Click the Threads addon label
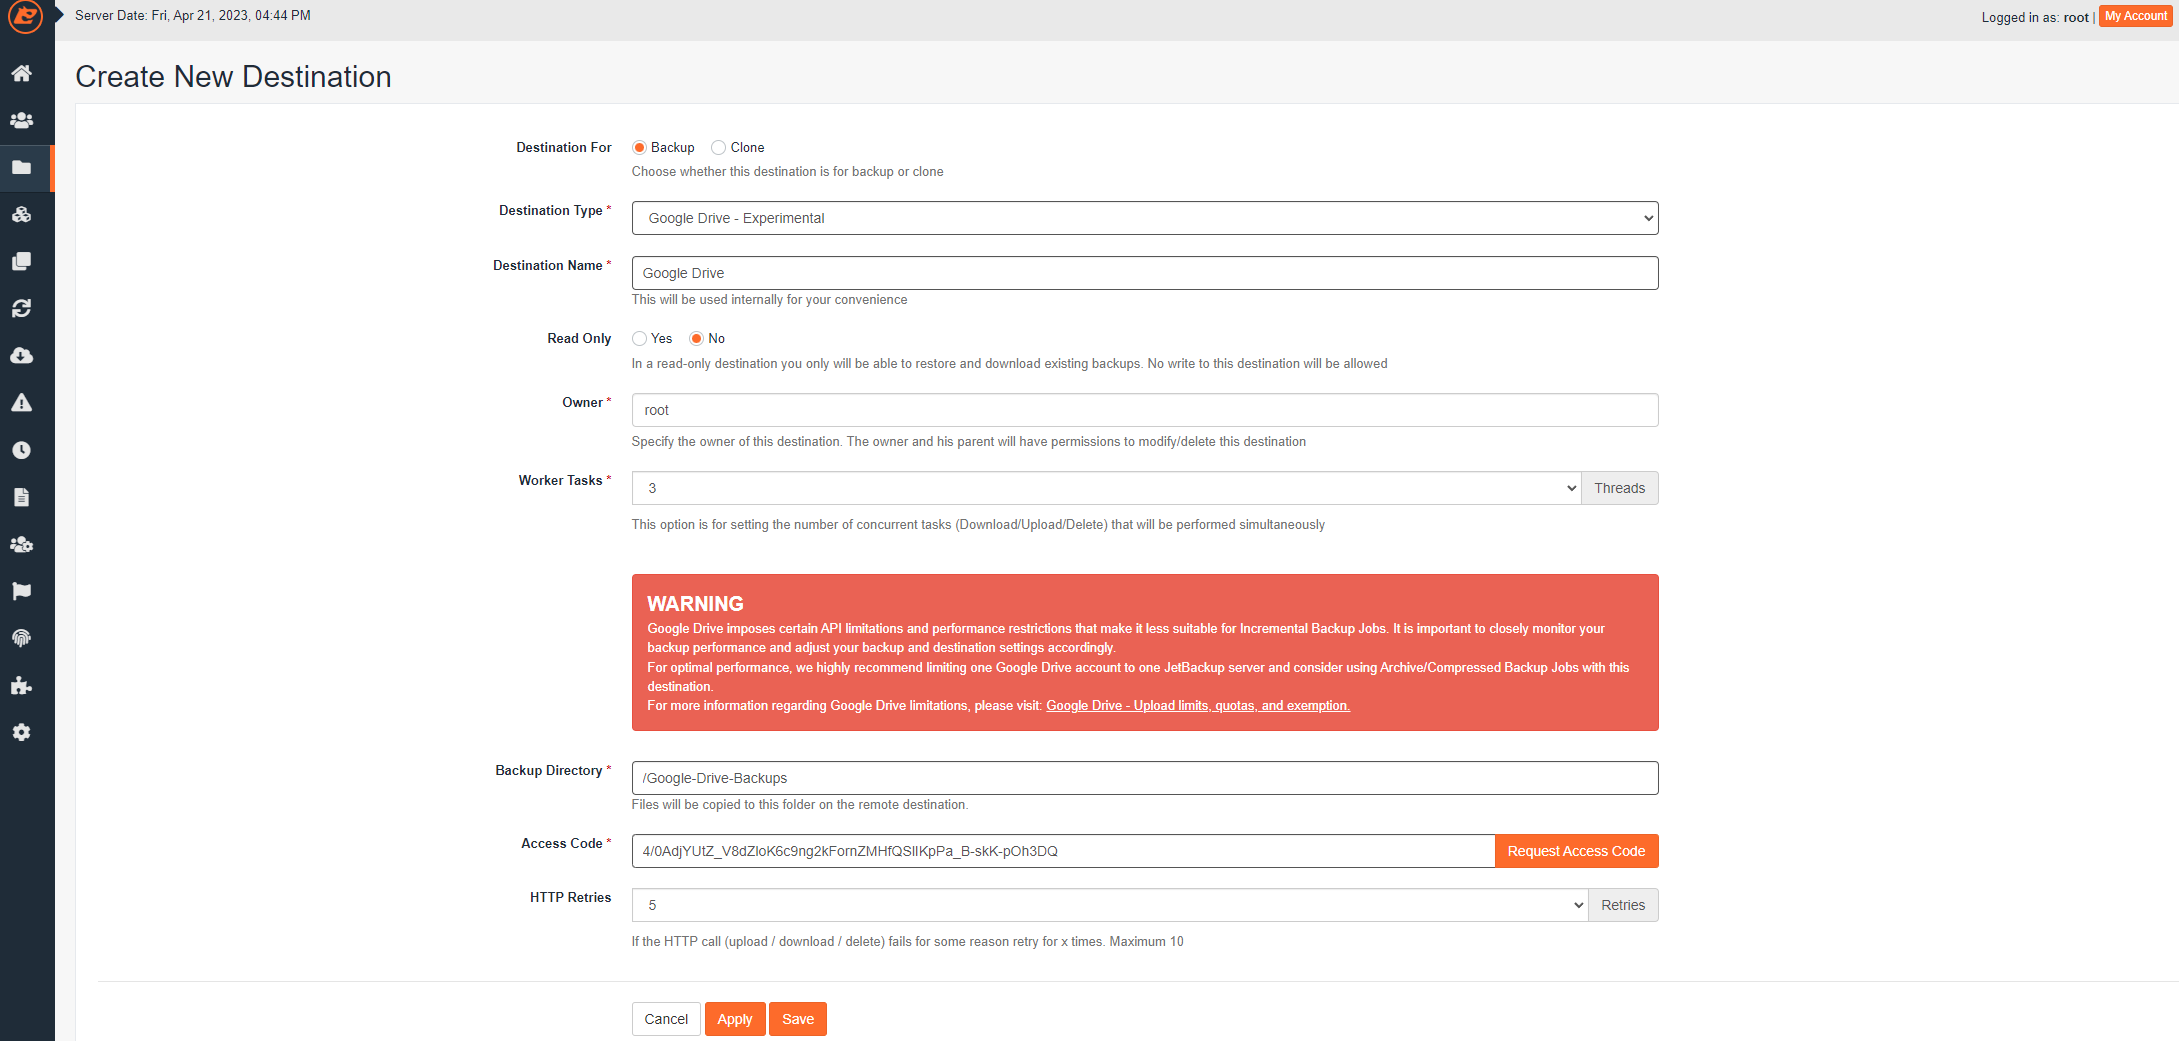2179x1041 pixels. pos(1620,488)
